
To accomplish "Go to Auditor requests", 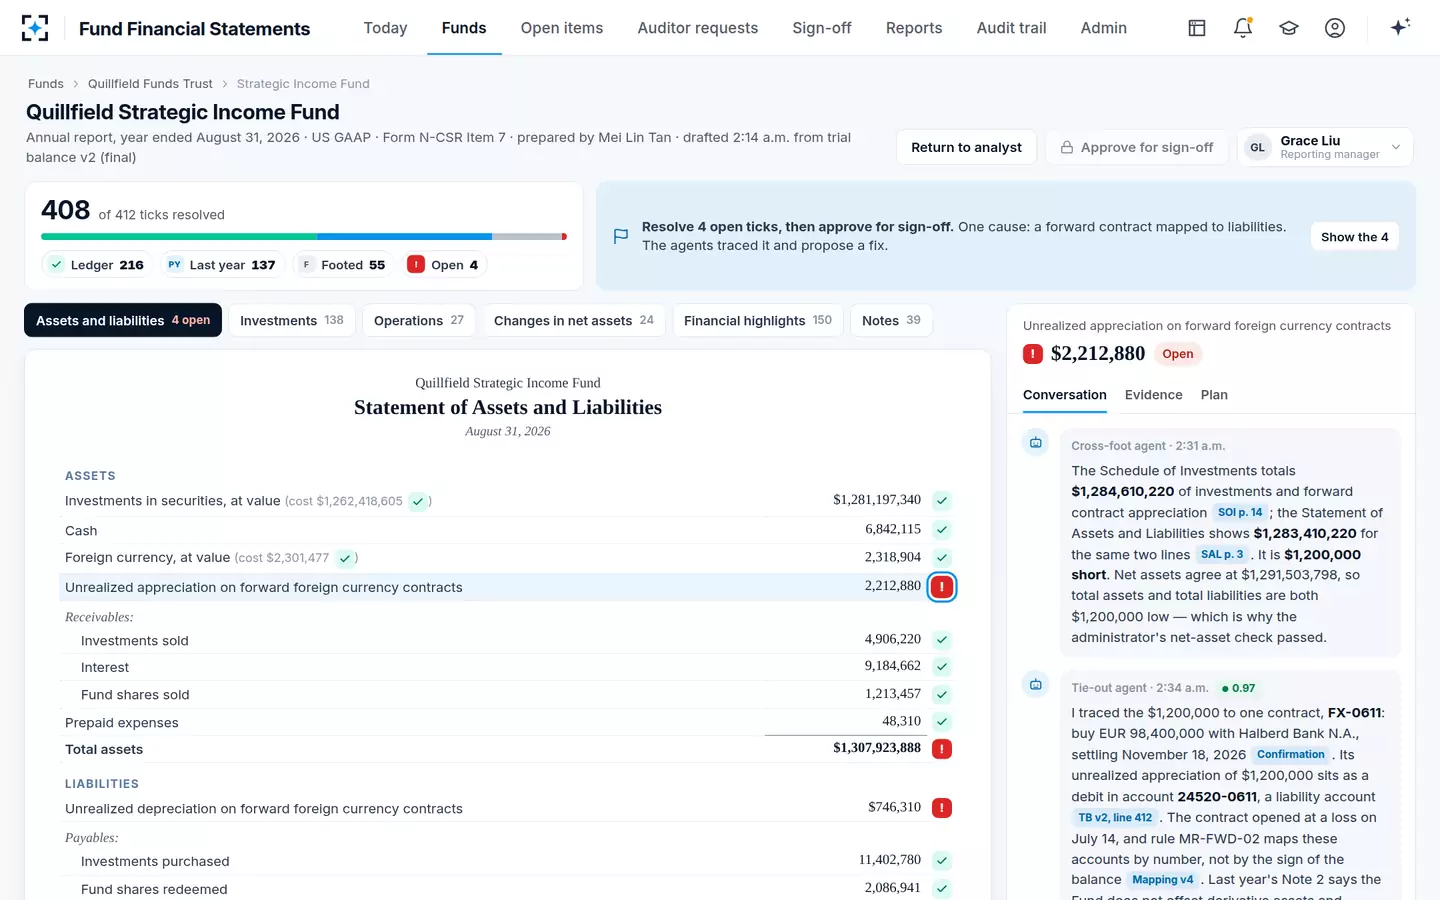I will click(698, 28).
